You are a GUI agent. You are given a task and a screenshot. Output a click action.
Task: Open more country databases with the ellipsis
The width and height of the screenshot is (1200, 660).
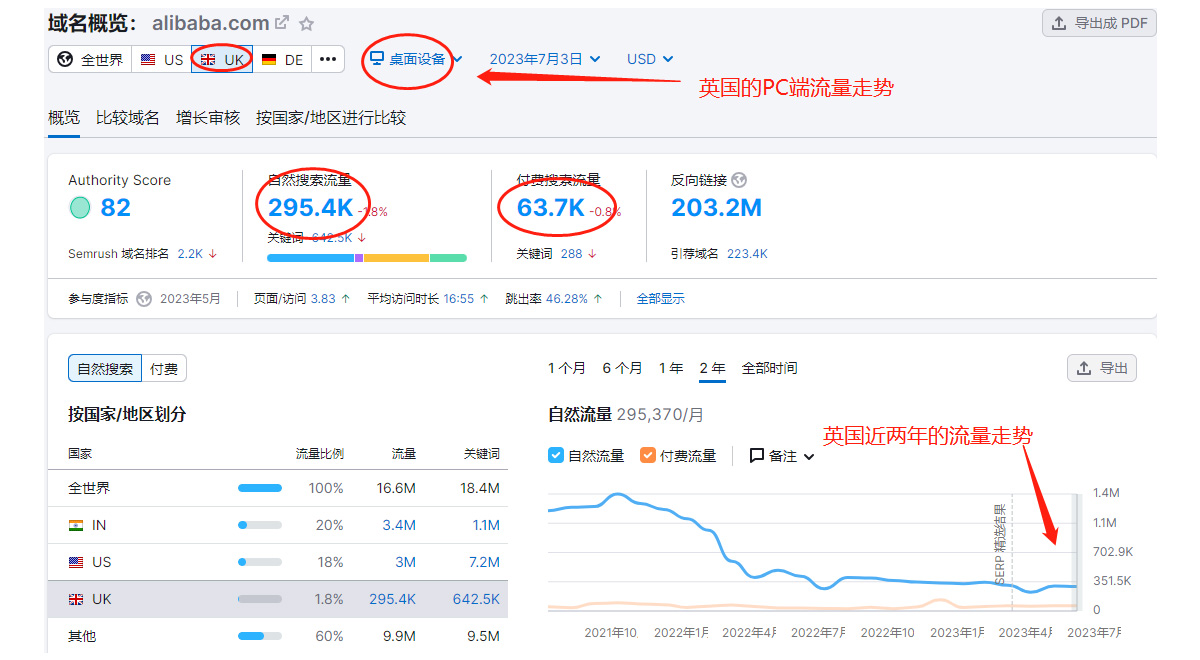point(328,59)
